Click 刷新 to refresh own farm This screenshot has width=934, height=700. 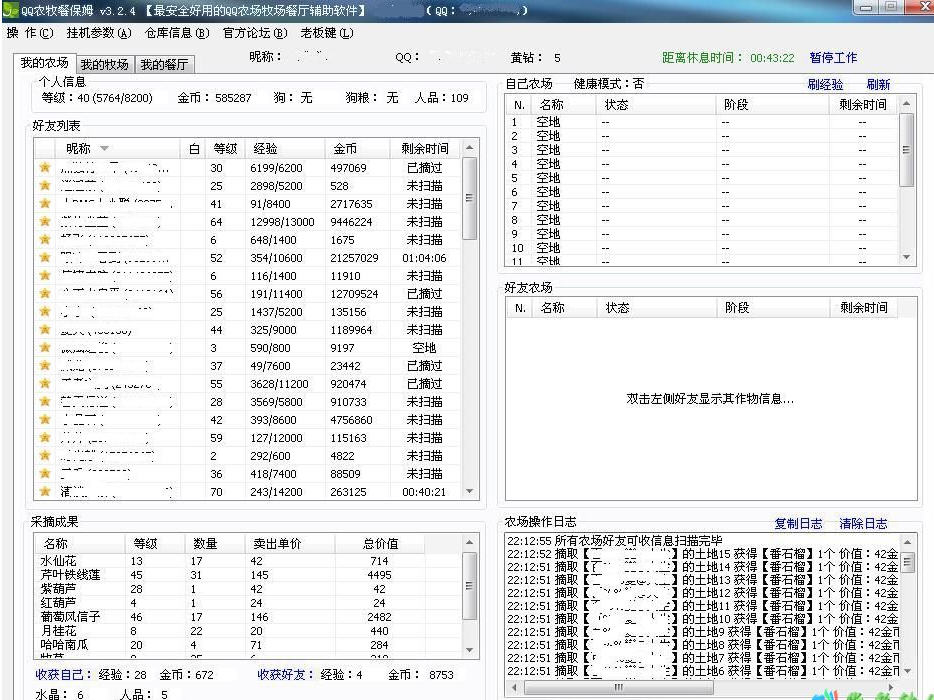(x=878, y=85)
